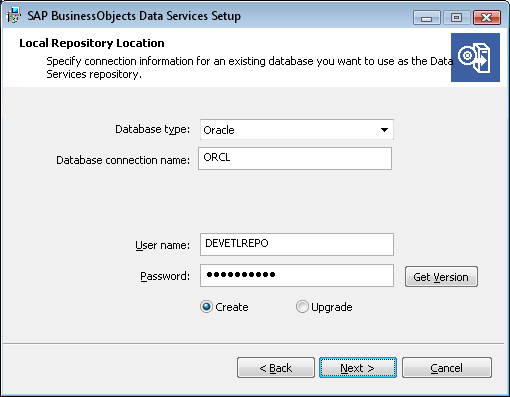Proceed with the Next button
Viewport: 510px width, 397px height.
(358, 368)
